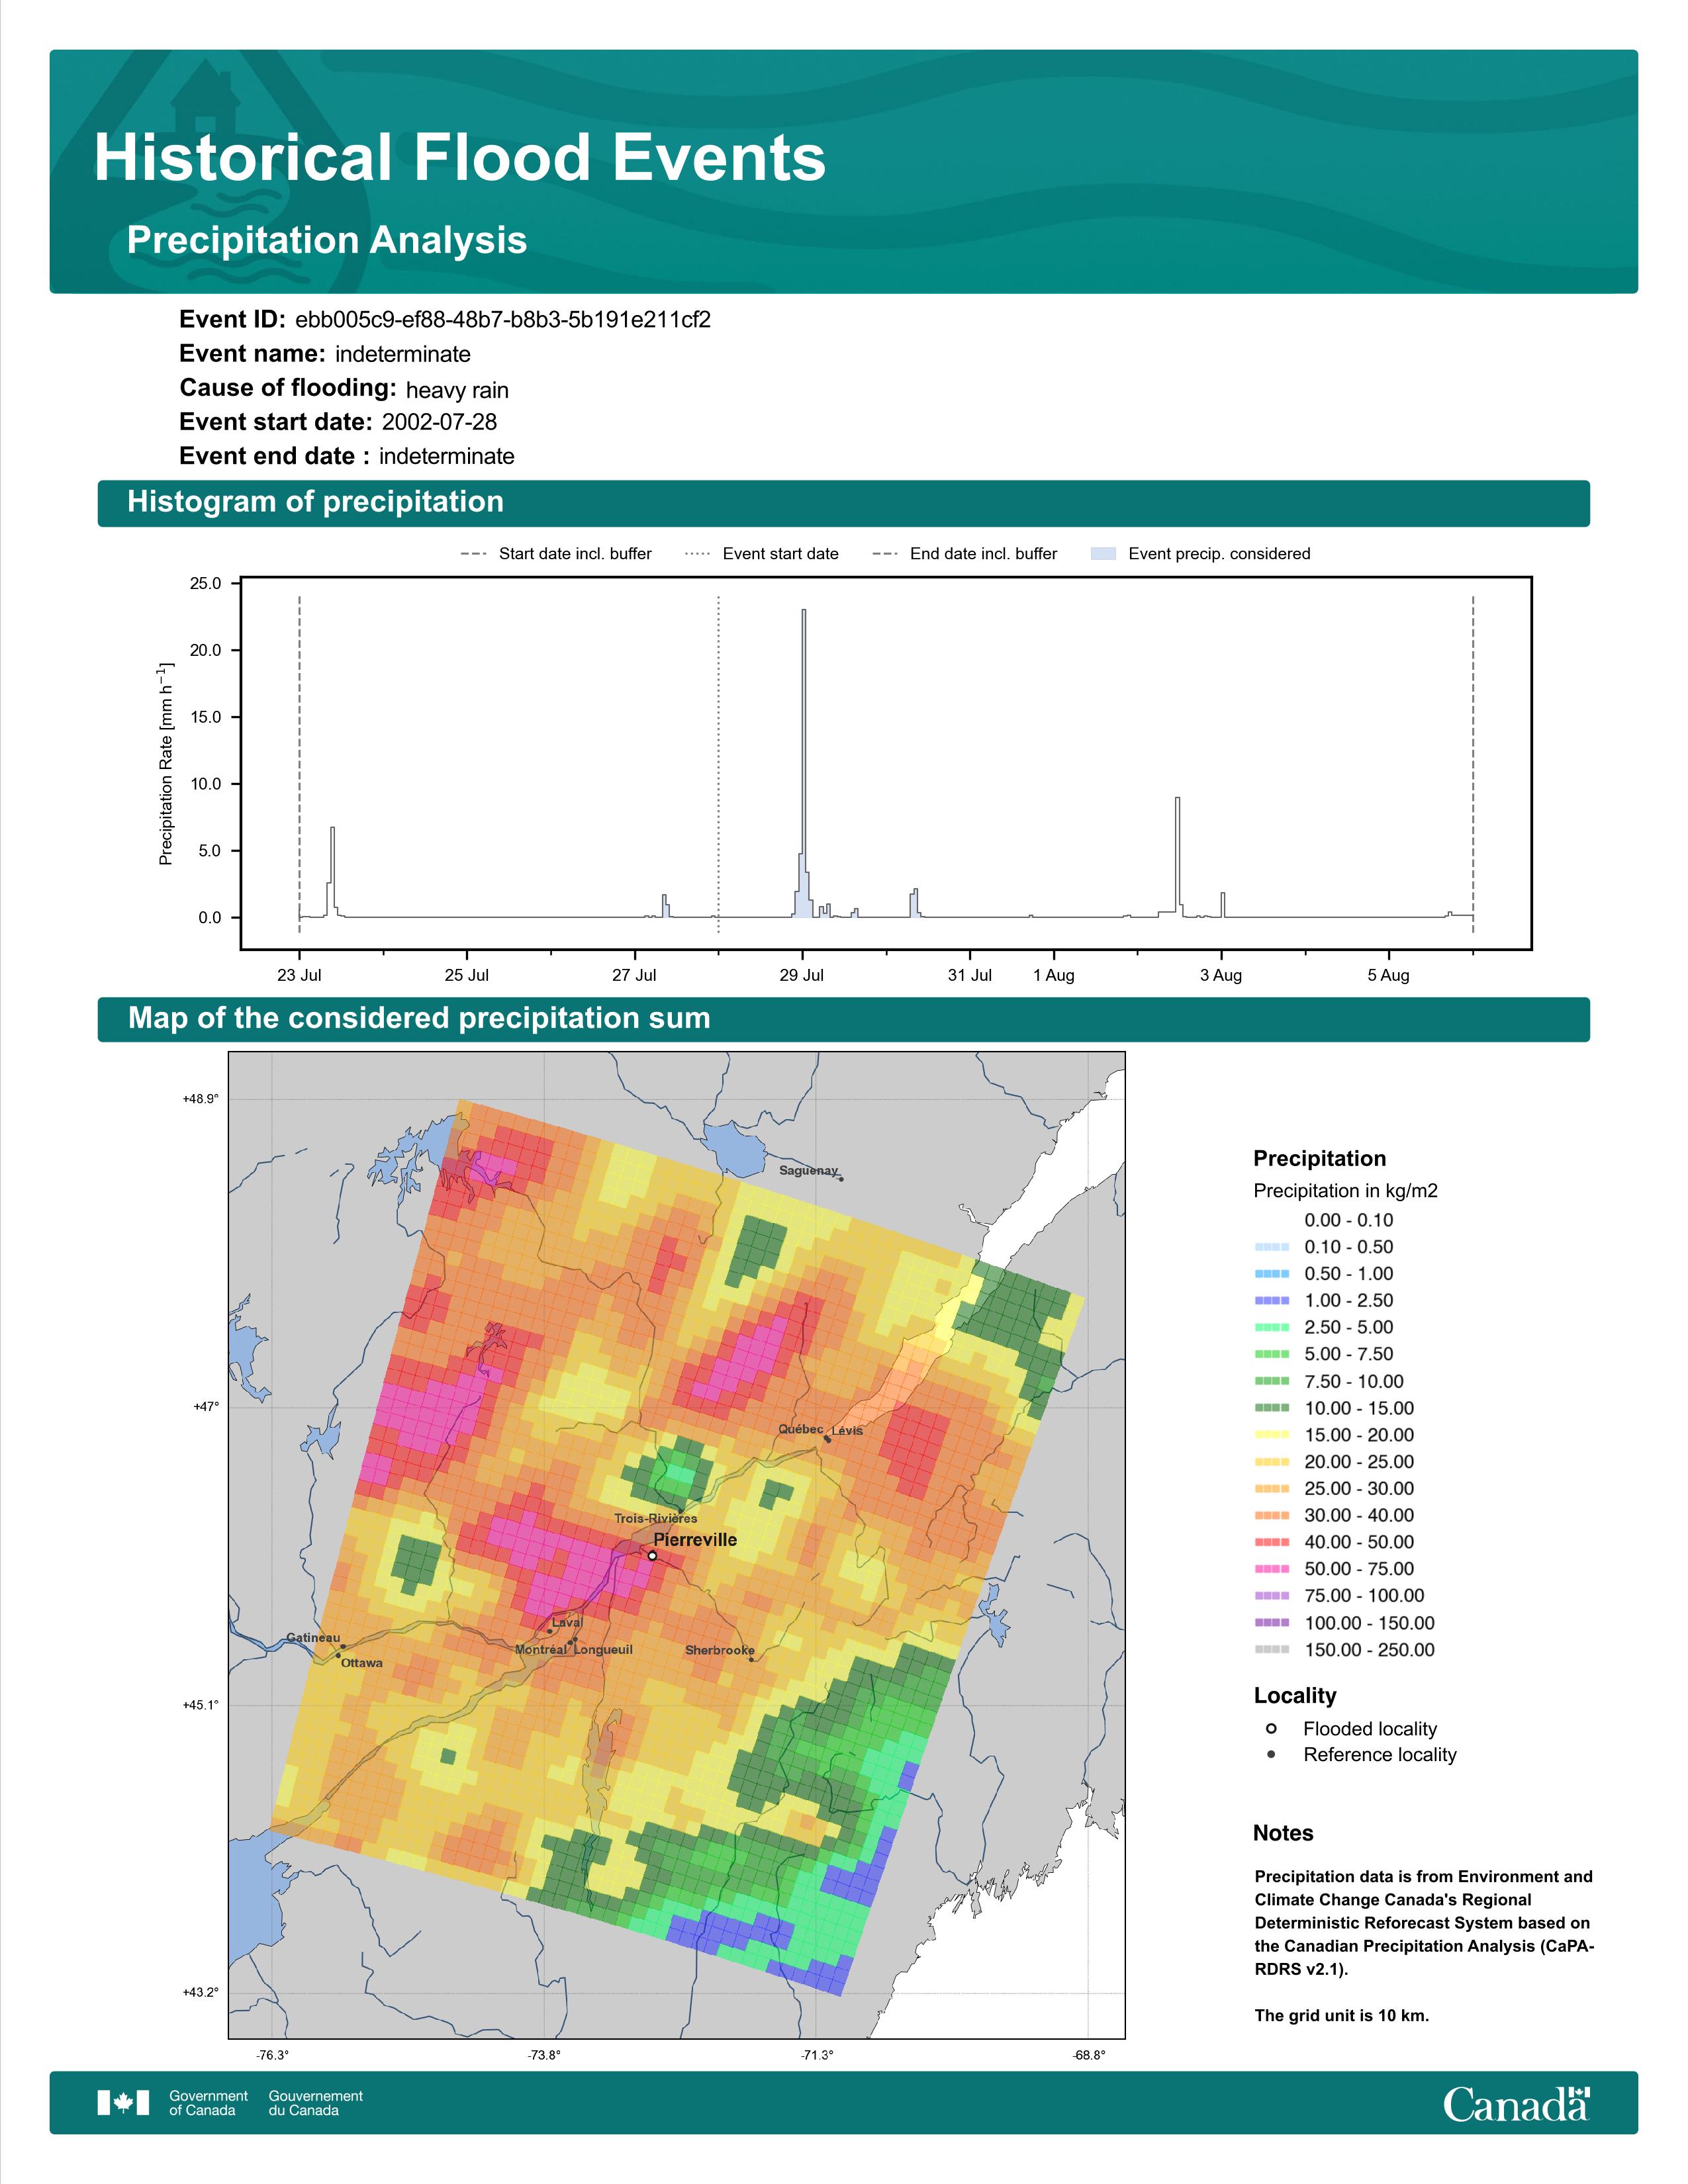Click the Reference locality legend dot icon
1688x2184 pixels.
tap(1271, 1755)
